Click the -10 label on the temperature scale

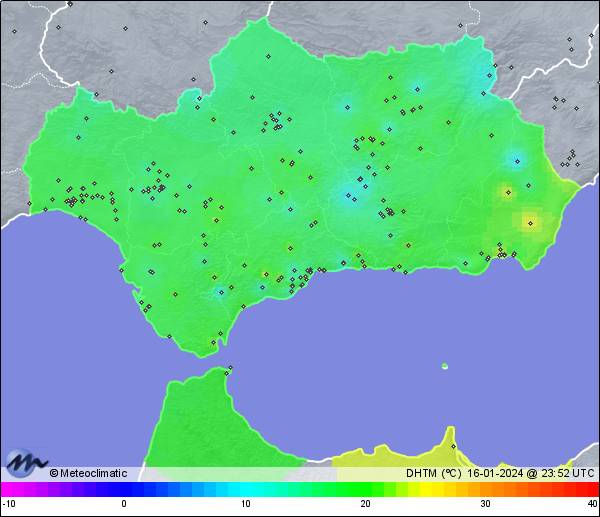pos(9,504)
